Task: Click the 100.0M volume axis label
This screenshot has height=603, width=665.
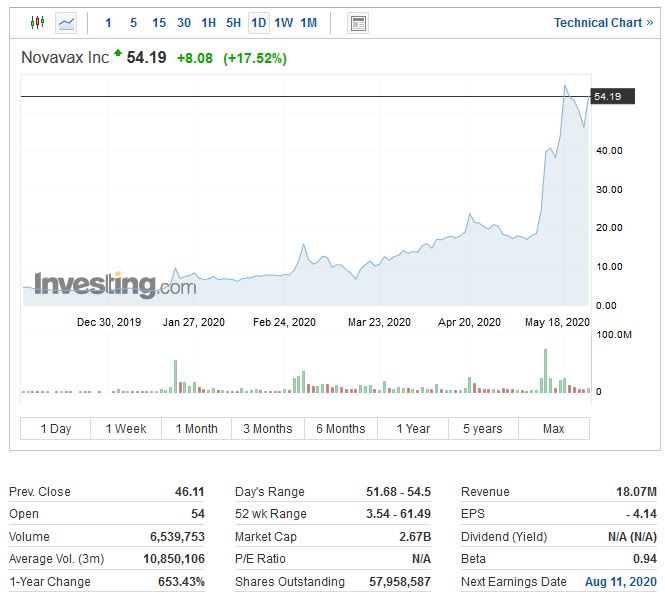Action: [x=614, y=335]
